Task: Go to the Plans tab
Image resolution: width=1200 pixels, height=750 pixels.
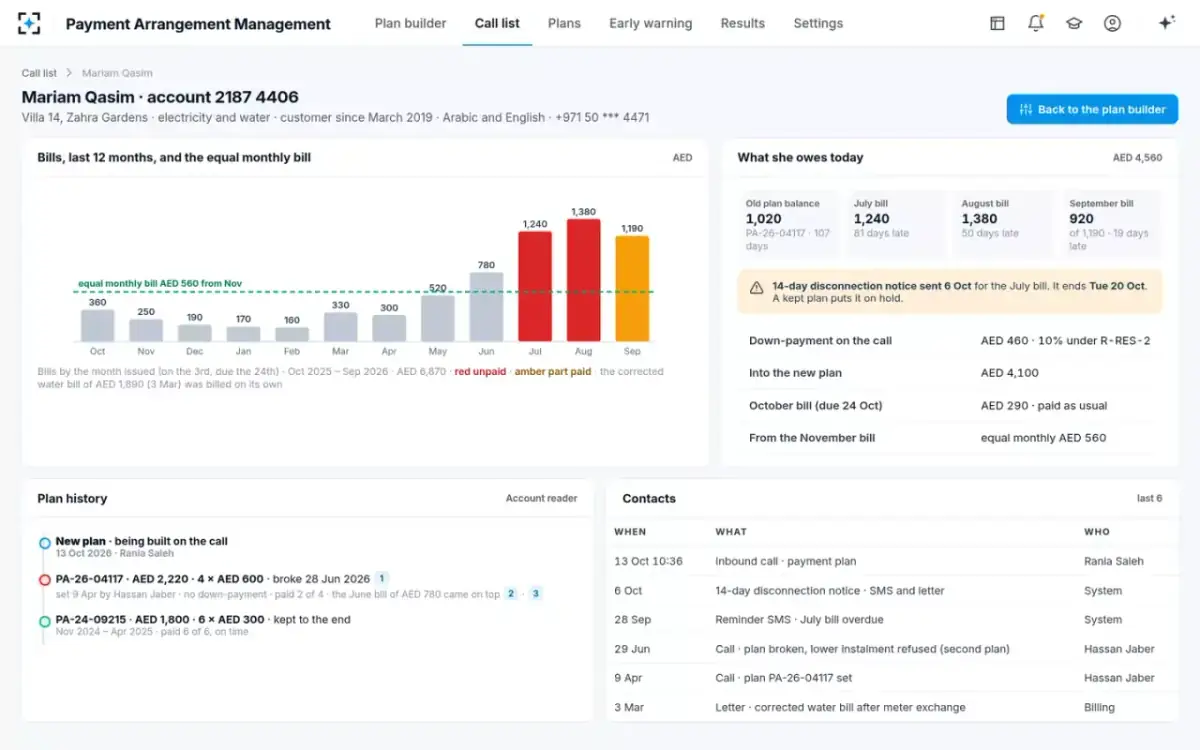Action: point(564,23)
